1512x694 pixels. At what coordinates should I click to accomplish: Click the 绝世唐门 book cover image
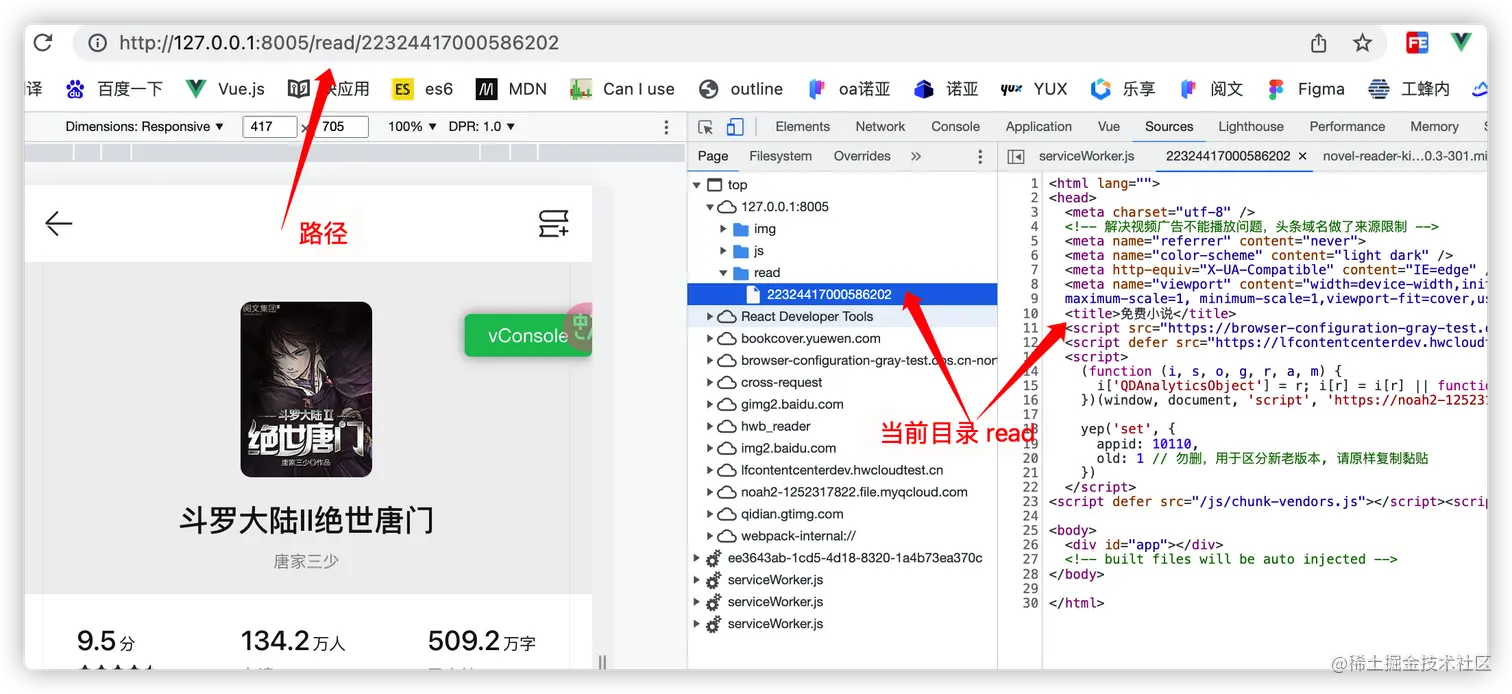click(306, 389)
